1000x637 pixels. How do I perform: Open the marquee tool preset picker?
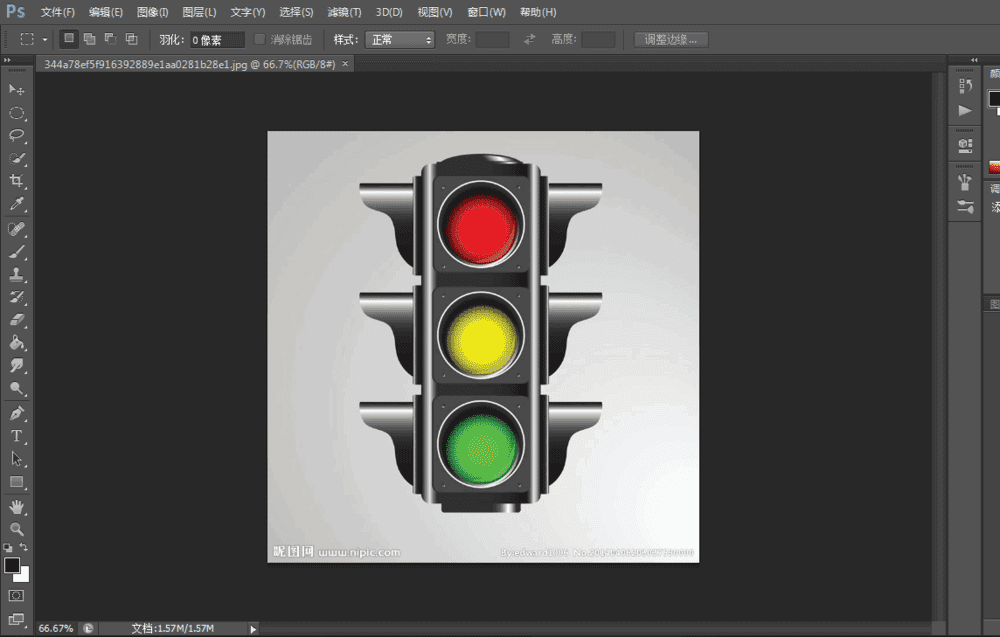point(45,40)
